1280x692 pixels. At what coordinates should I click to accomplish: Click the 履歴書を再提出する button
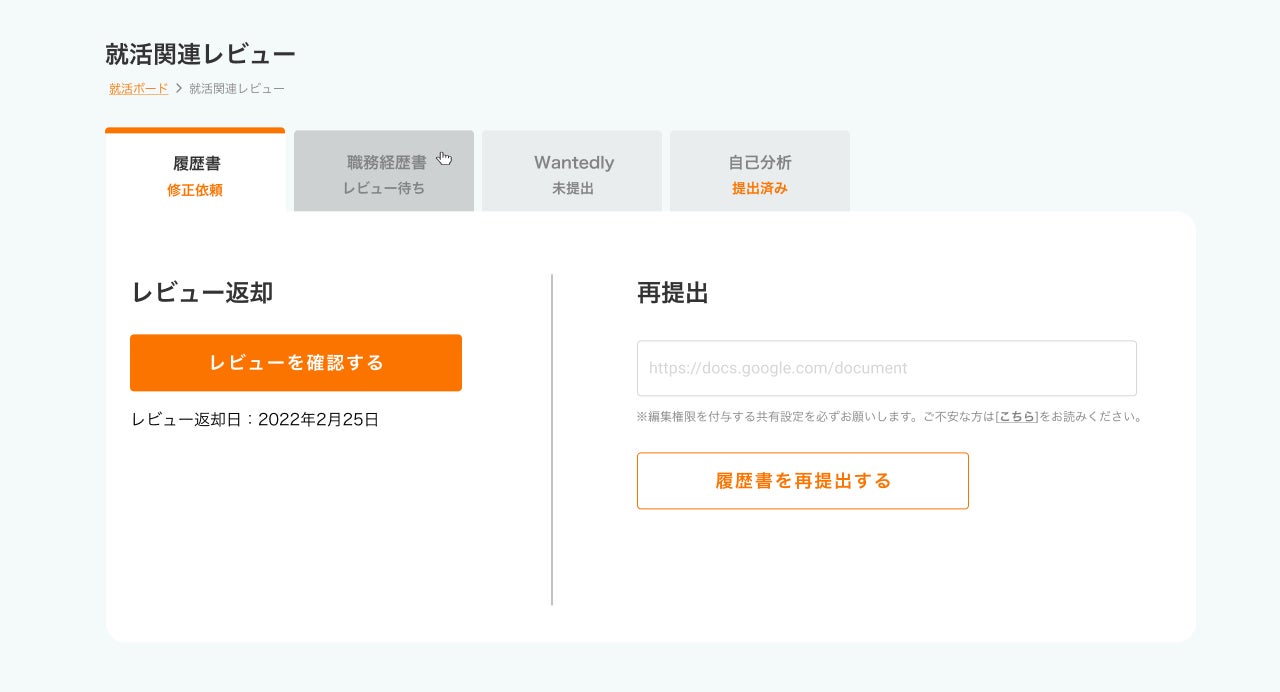pos(802,481)
